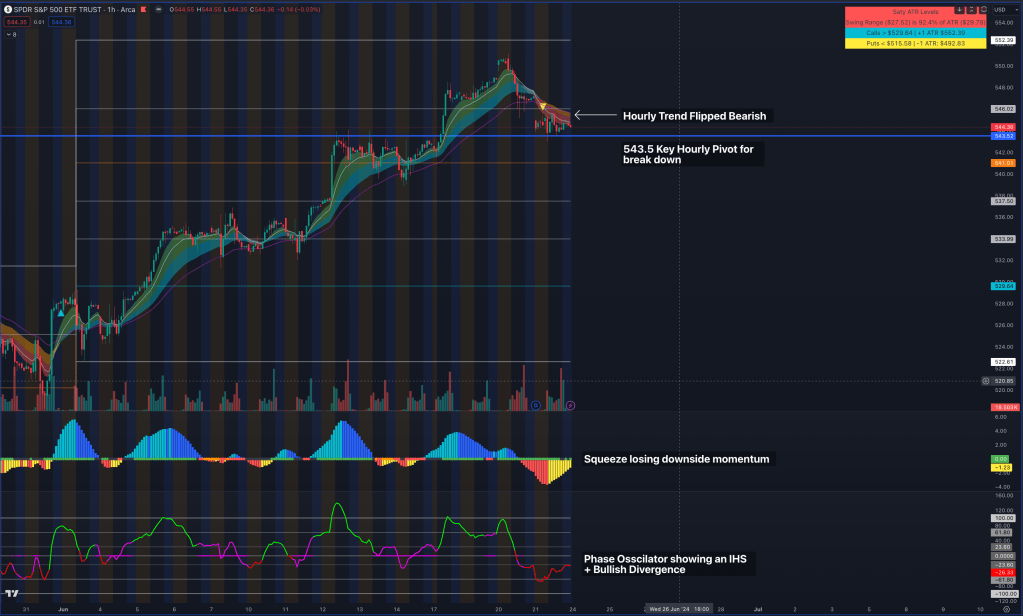Viewport: 1023px width, 616px height.
Task: Select the 543.5 Key Hourly Pivot text label
Action: point(688,153)
